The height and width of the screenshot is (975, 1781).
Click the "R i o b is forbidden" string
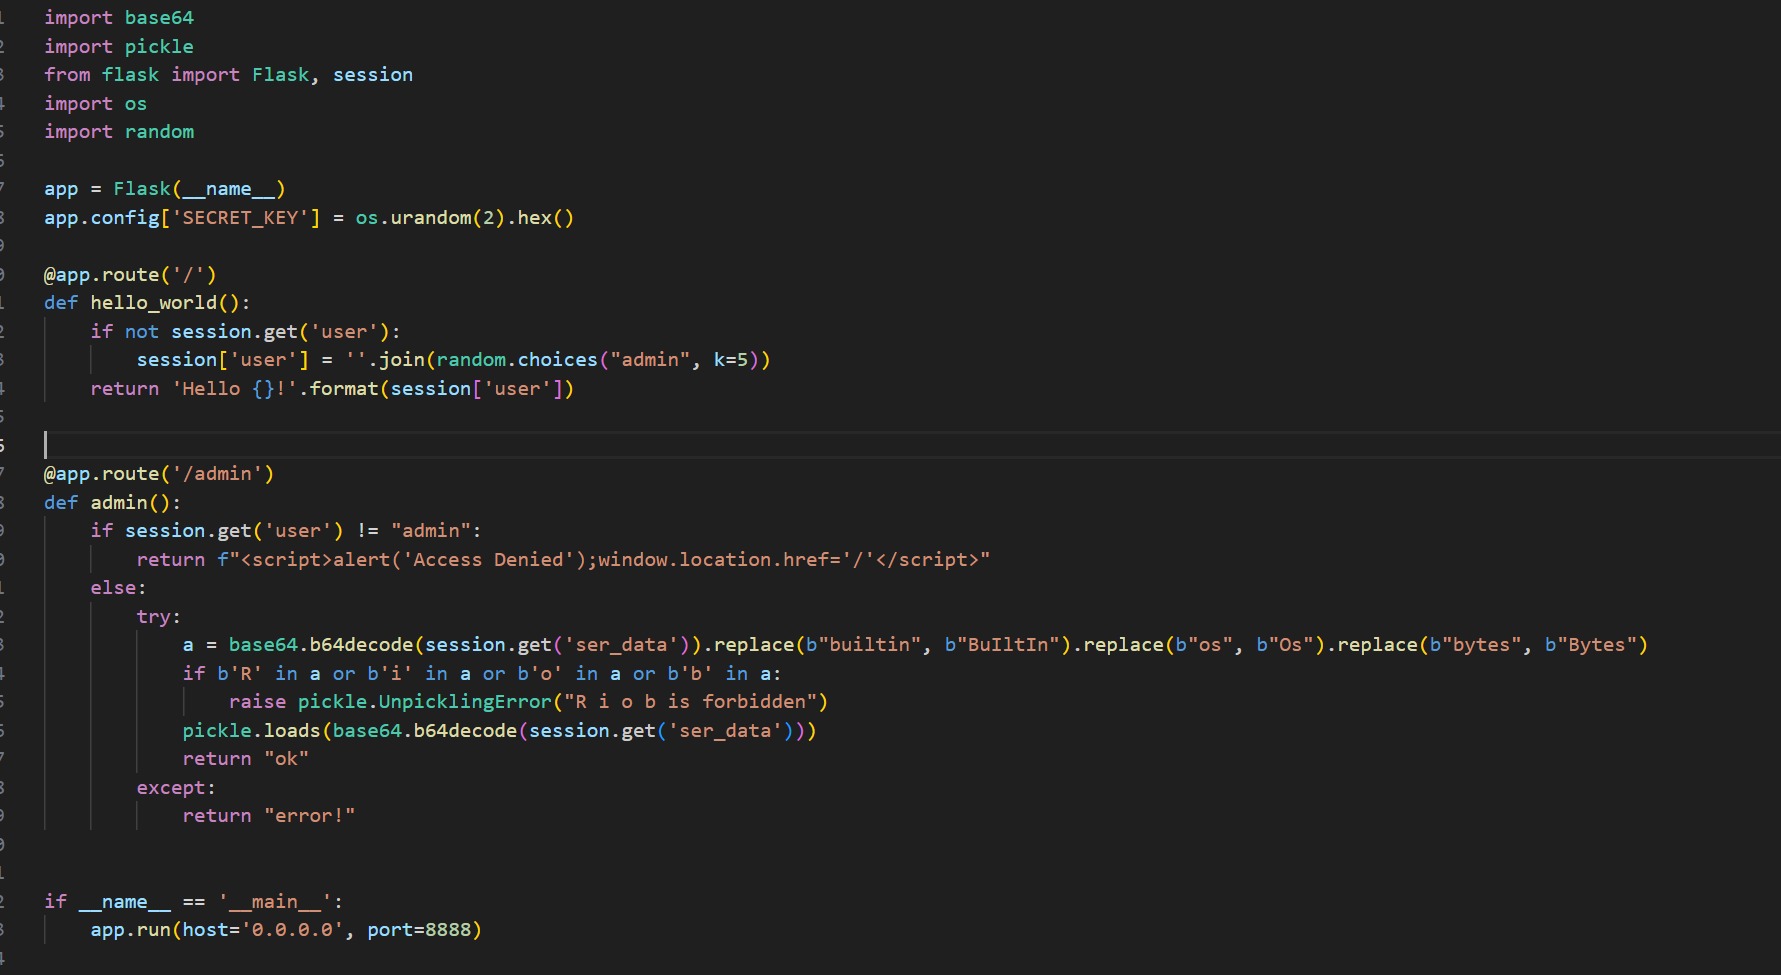(690, 702)
